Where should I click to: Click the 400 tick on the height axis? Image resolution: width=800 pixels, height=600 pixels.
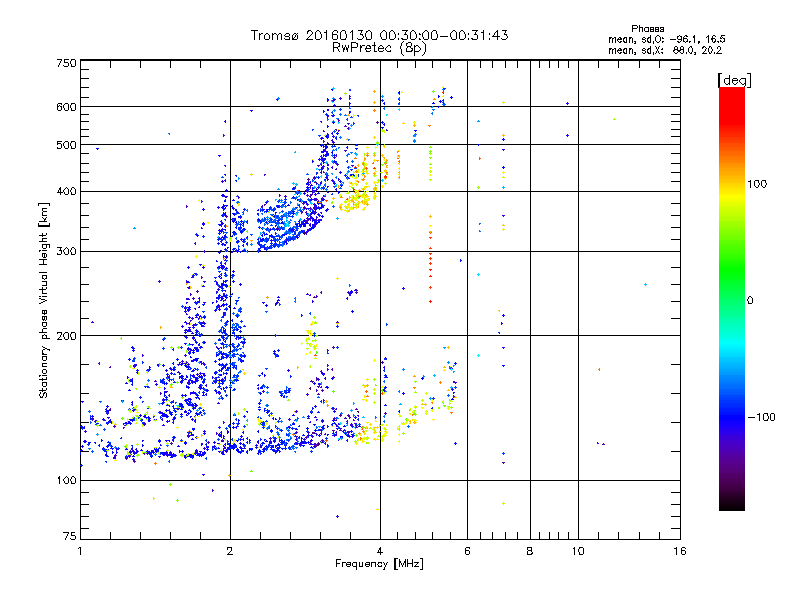pyautogui.click(x=66, y=191)
